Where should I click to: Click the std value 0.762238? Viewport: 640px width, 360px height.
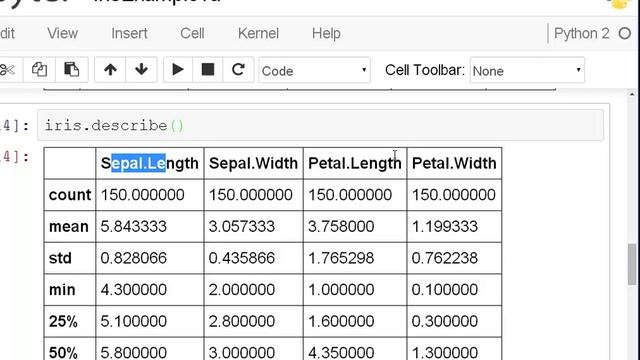[x=445, y=258]
